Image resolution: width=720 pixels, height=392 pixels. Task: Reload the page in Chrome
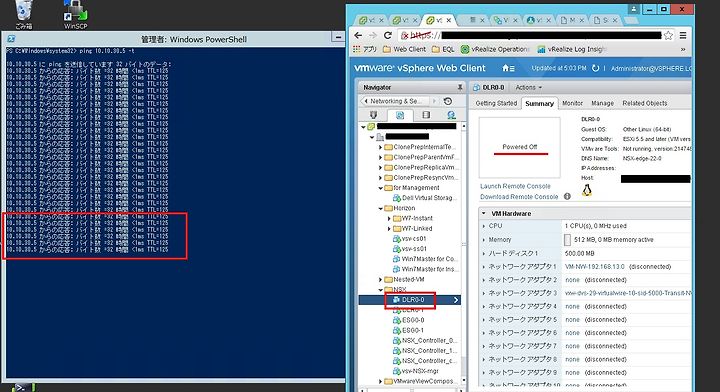(388, 35)
